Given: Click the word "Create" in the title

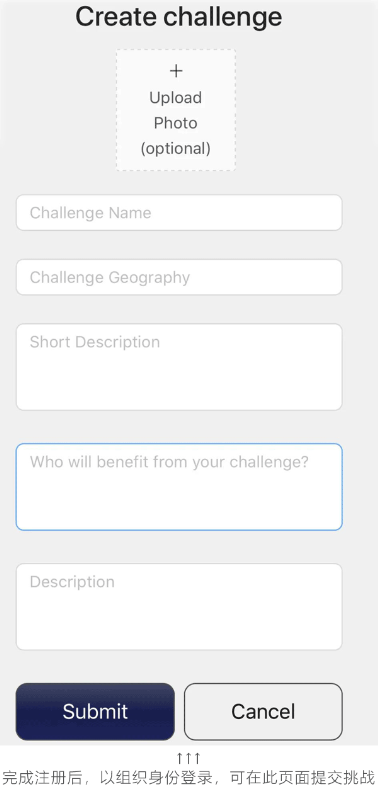Looking at the screenshot, I should [117, 17].
